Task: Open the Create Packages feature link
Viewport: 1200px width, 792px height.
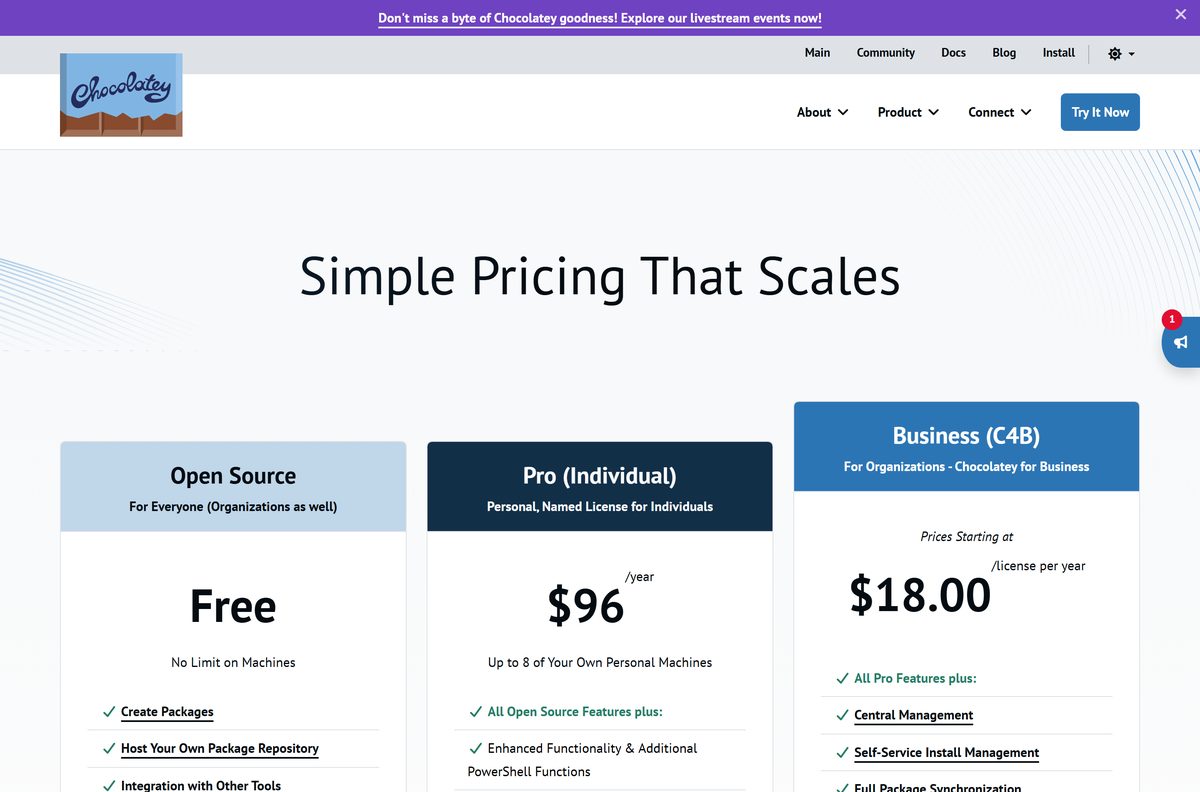Action: tap(167, 712)
